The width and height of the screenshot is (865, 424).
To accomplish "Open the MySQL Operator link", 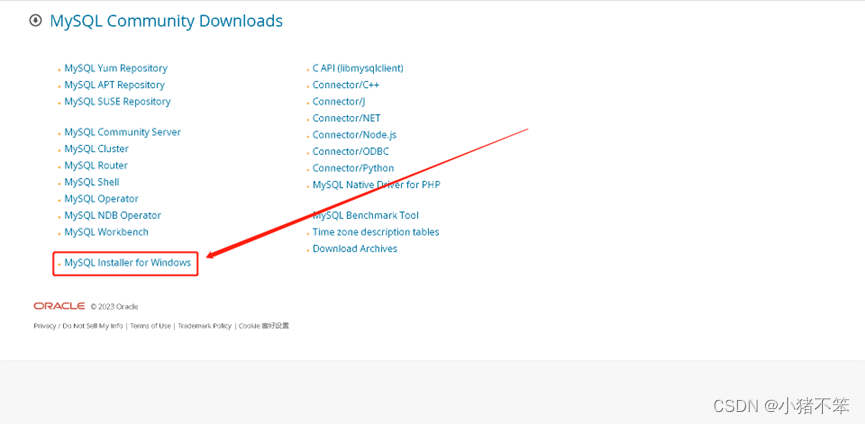I will coord(102,198).
